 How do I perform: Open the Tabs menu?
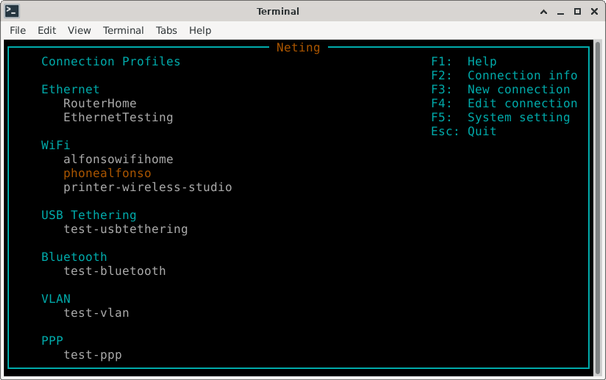coord(167,31)
